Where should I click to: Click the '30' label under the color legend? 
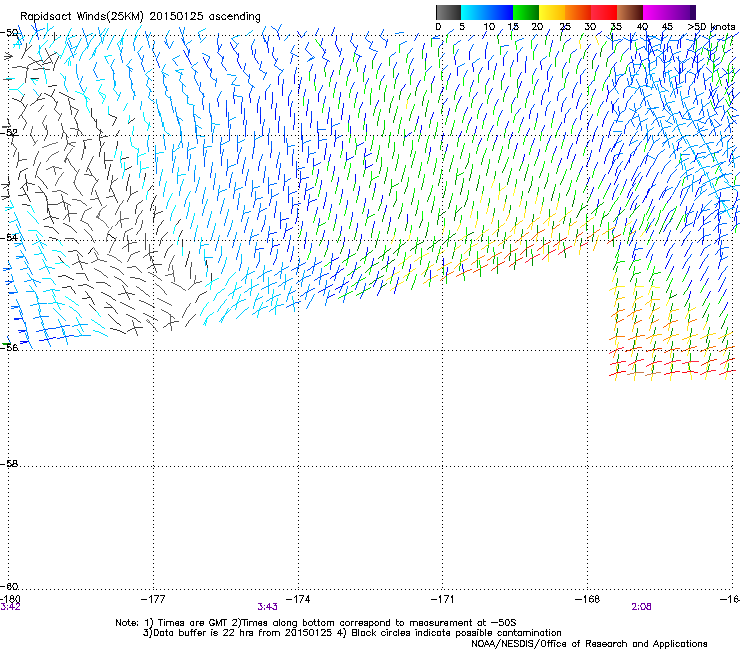point(590,27)
